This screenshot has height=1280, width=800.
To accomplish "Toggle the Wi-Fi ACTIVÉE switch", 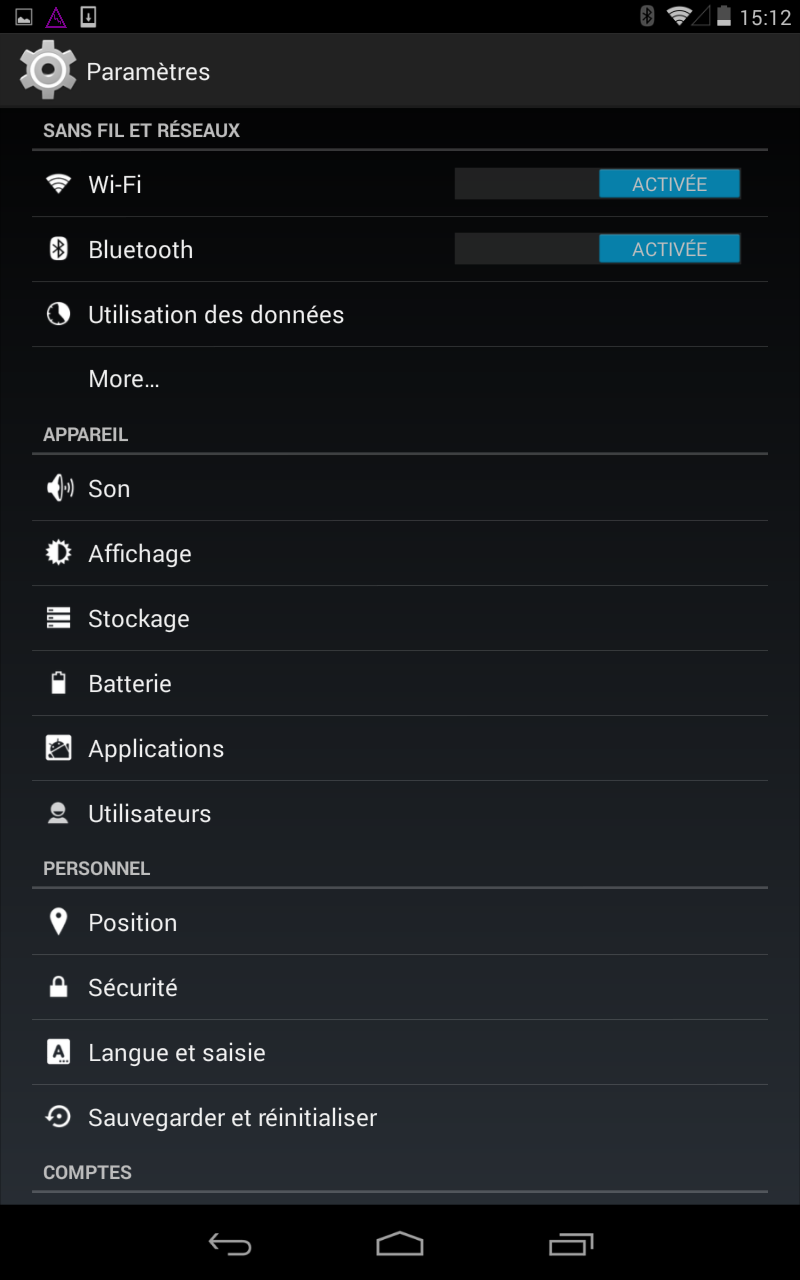I will click(x=597, y=184).
